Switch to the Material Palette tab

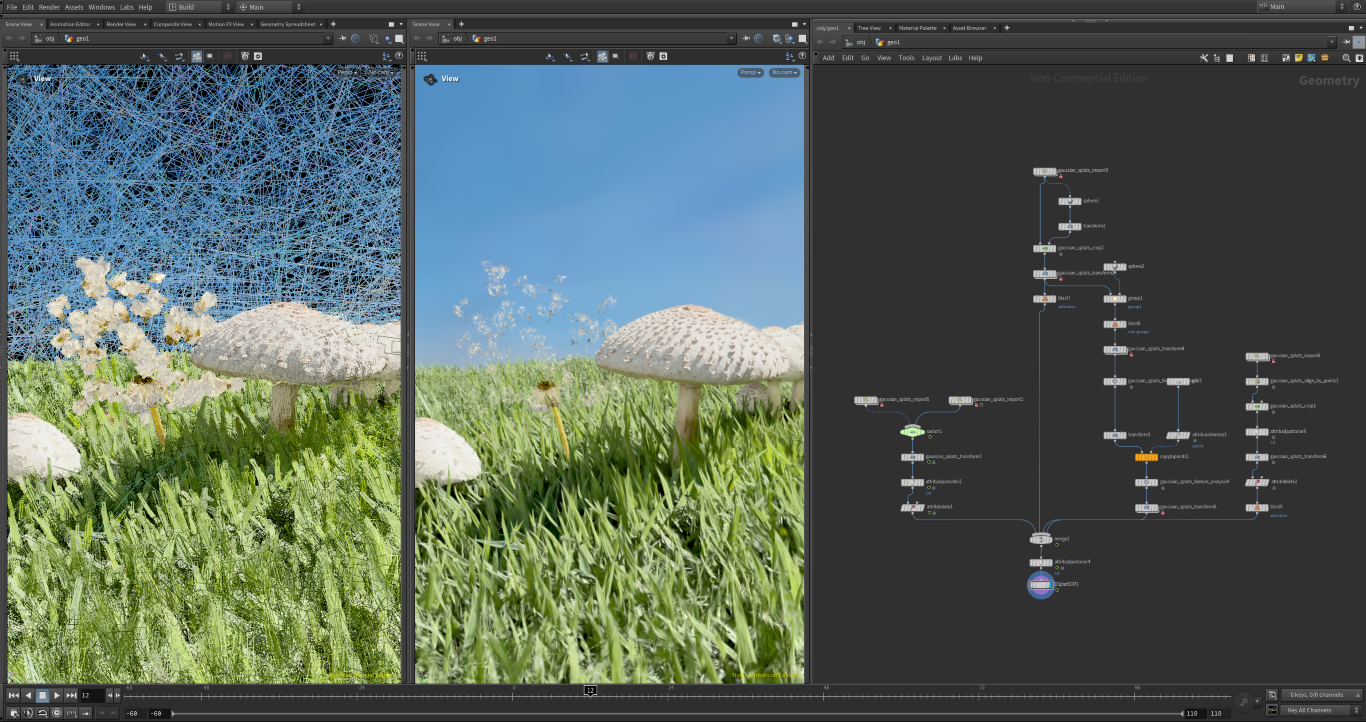pos(916,28)
